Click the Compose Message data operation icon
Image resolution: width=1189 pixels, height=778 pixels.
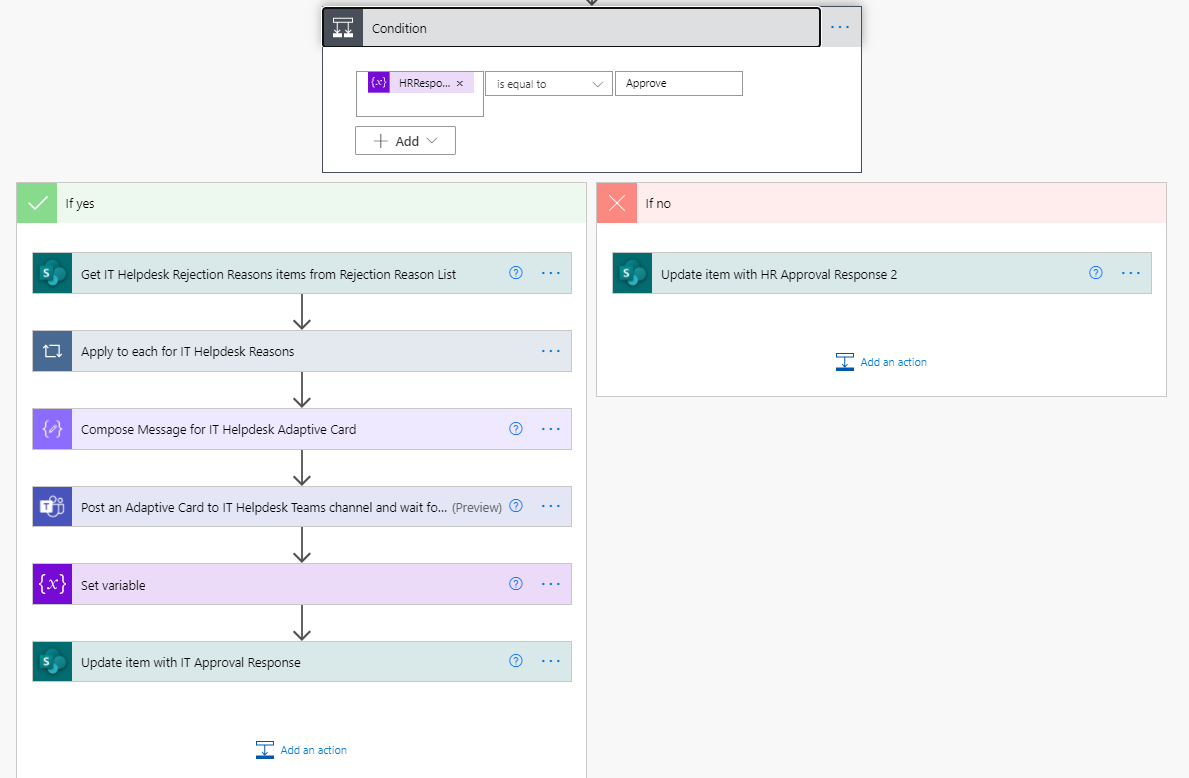coord(52,429)
